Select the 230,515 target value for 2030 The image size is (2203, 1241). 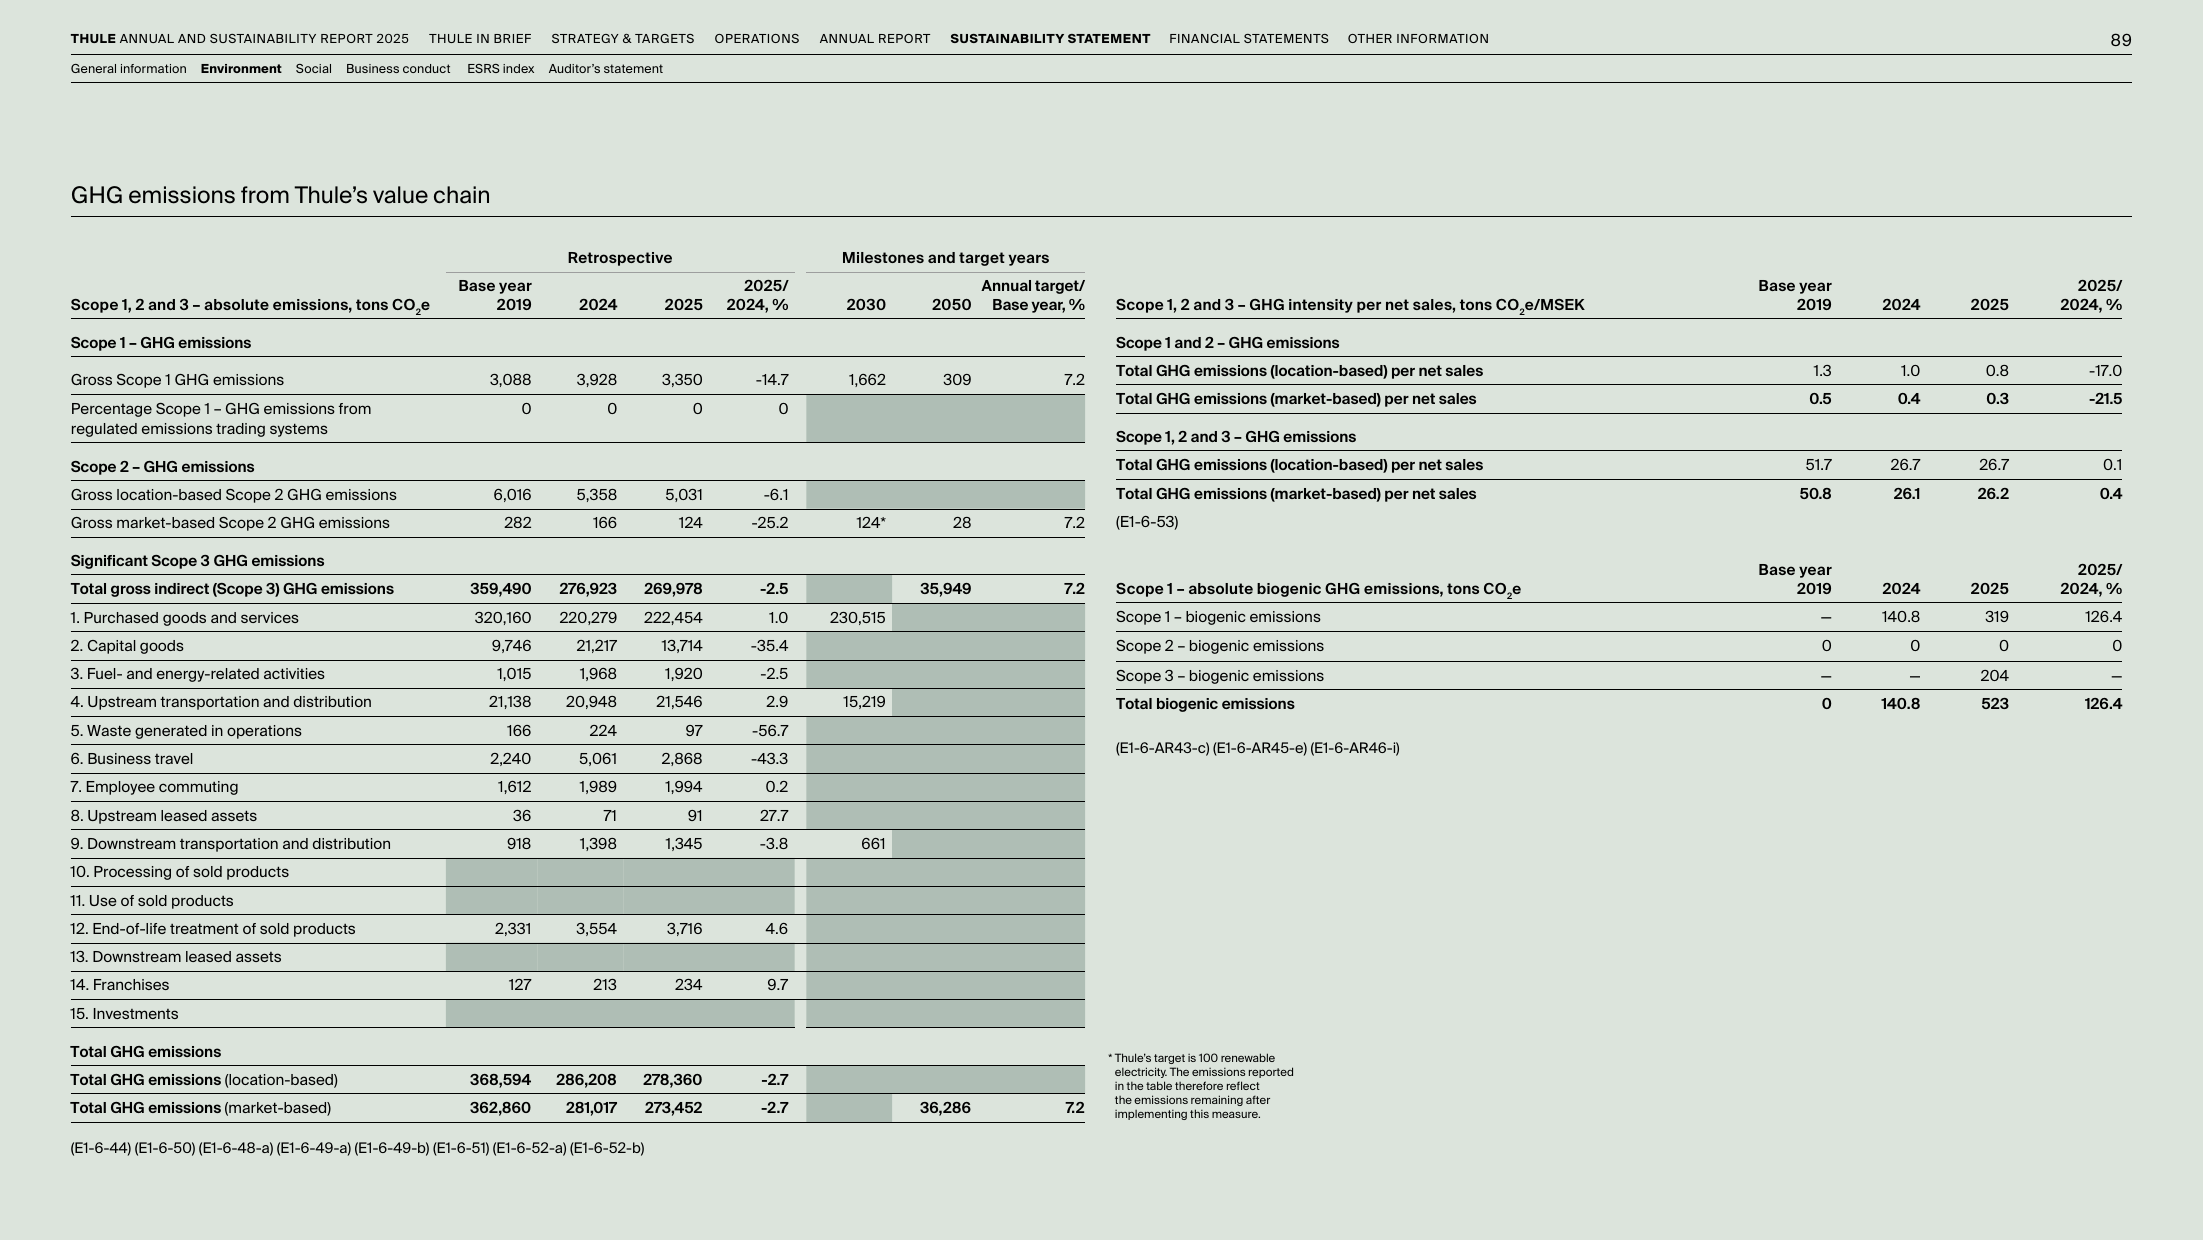tap(857, 618)
